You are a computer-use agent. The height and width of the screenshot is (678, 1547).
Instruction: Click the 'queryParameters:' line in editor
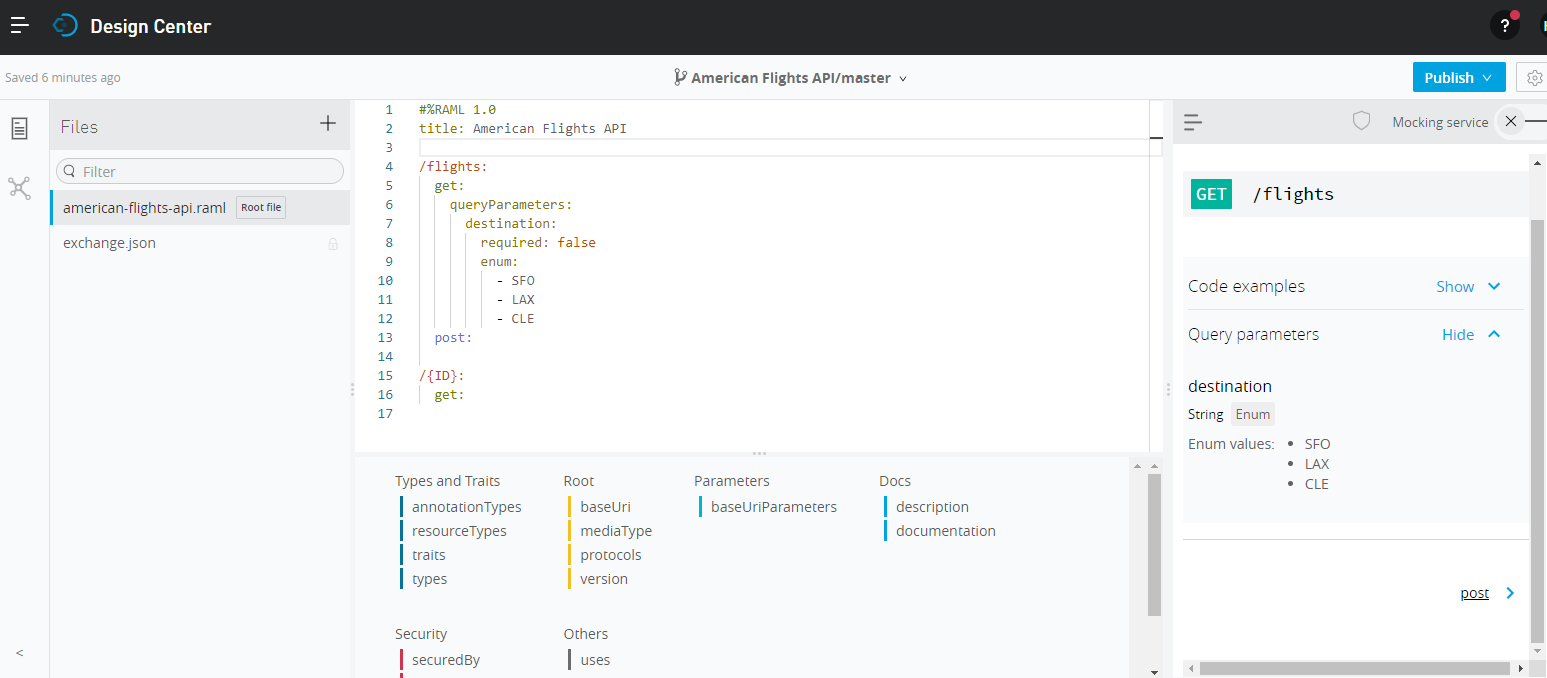tap(511, 205)
